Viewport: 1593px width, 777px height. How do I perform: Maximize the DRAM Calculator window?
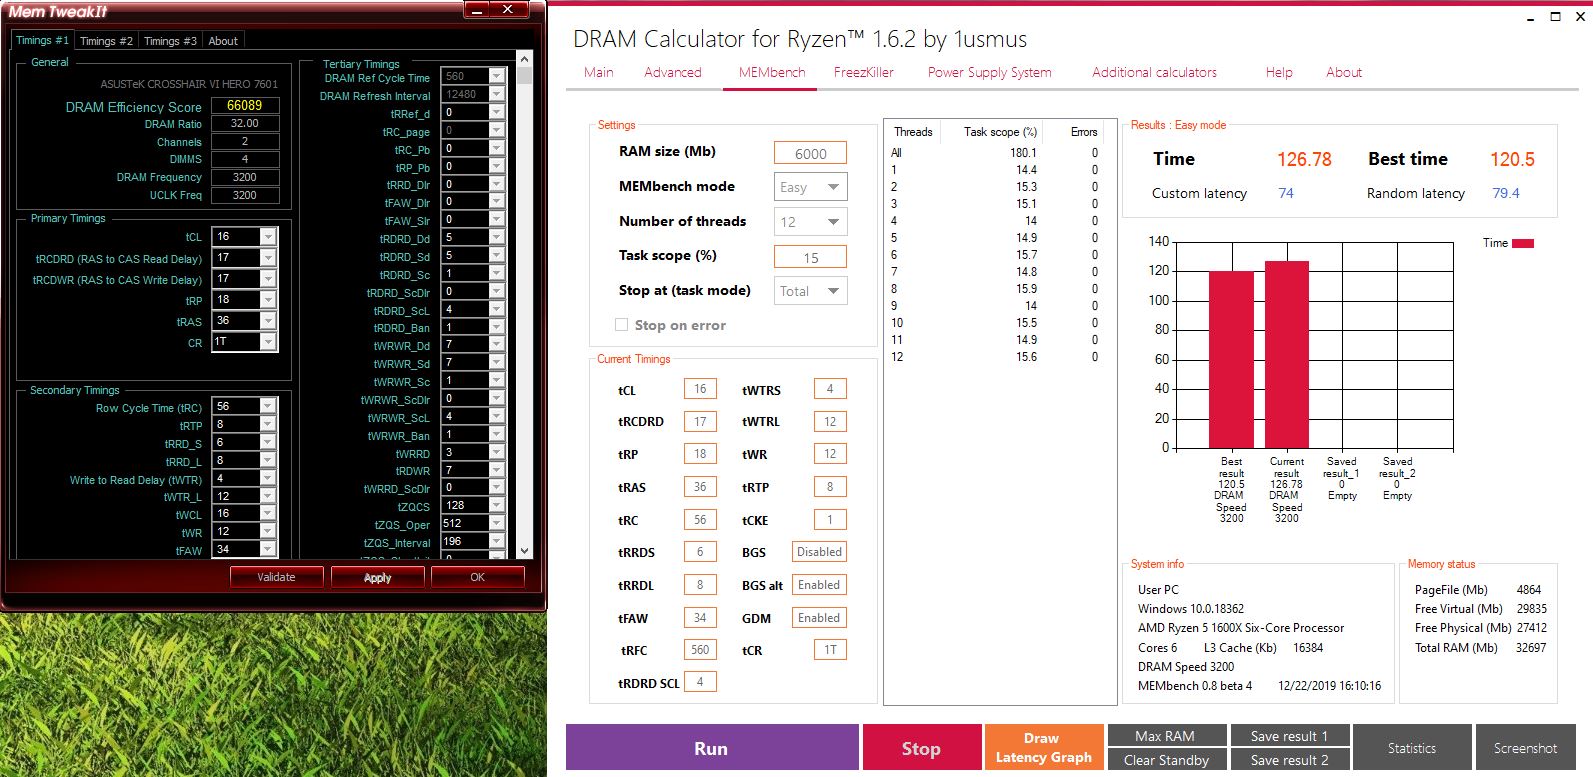pos(1555,17)
